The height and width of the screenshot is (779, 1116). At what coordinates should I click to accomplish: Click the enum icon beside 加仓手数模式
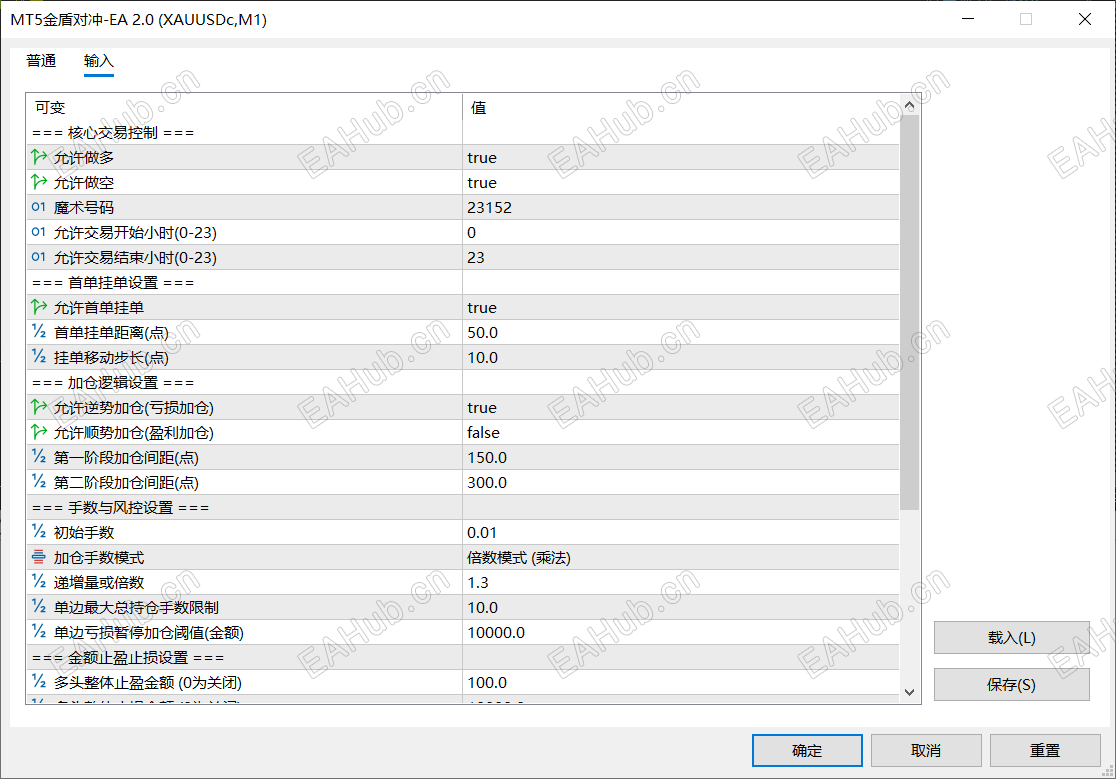tap(39, 557)
